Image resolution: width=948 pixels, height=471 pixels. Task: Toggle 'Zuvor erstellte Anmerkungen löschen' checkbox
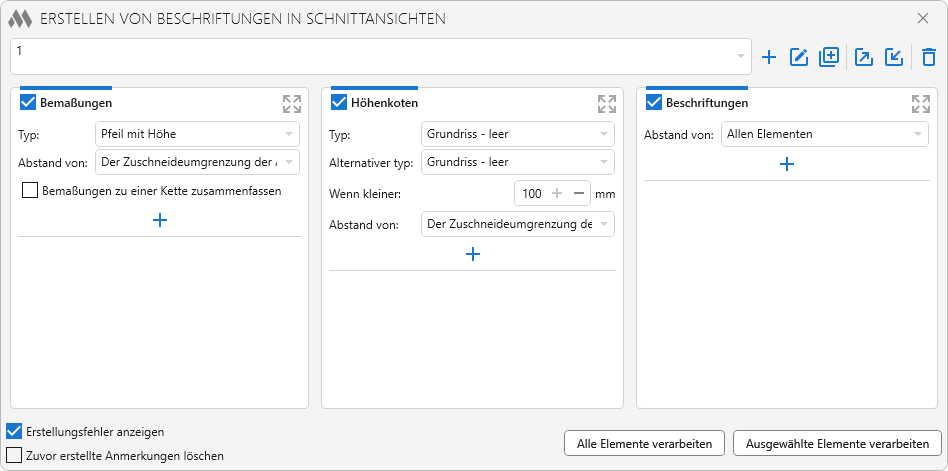coord(14,455)
